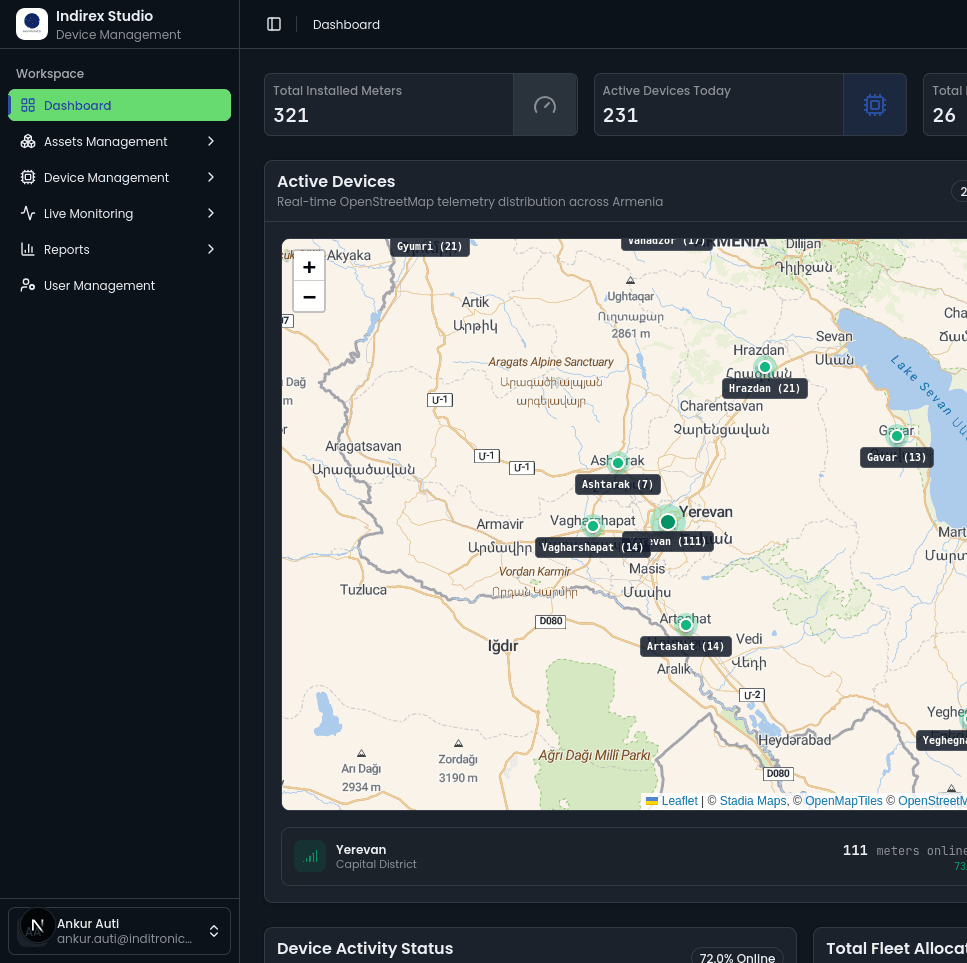The height and width of the screenshot is (963, 967).
Task: Click the Gyumri (21) map label
Action: tap(430, 247)
